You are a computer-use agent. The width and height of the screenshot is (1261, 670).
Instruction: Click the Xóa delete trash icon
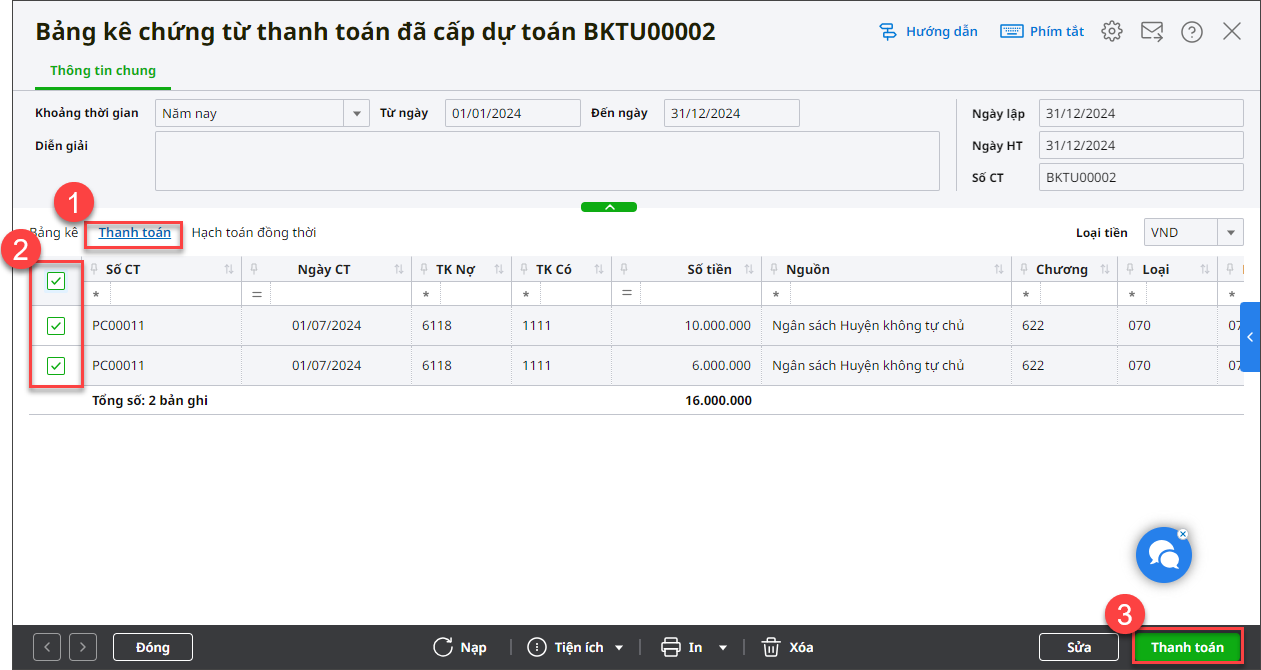(771, 647)
